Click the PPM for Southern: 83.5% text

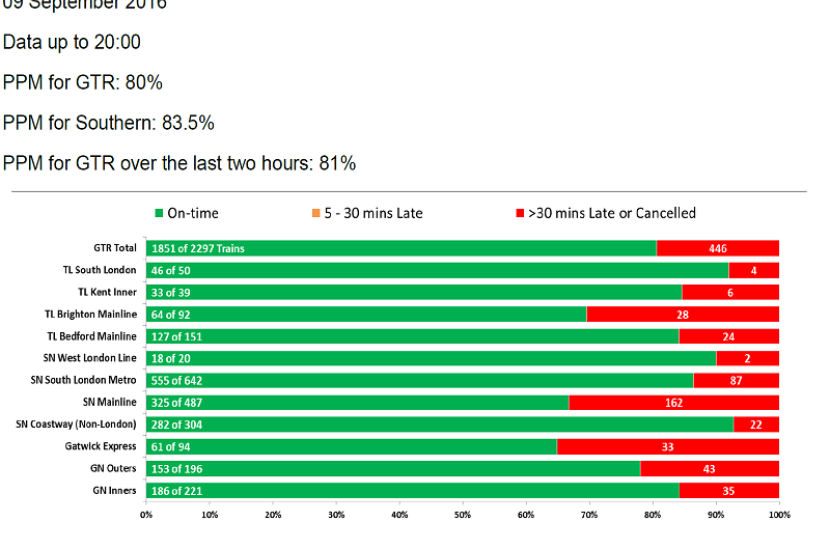pos(108,123)
